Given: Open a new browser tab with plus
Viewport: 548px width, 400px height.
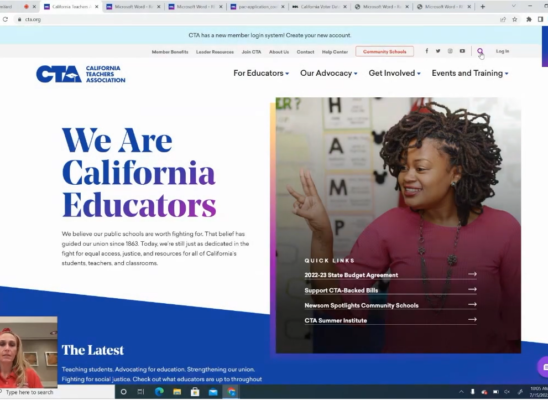Looking at the screenshot, I should 483,7.
